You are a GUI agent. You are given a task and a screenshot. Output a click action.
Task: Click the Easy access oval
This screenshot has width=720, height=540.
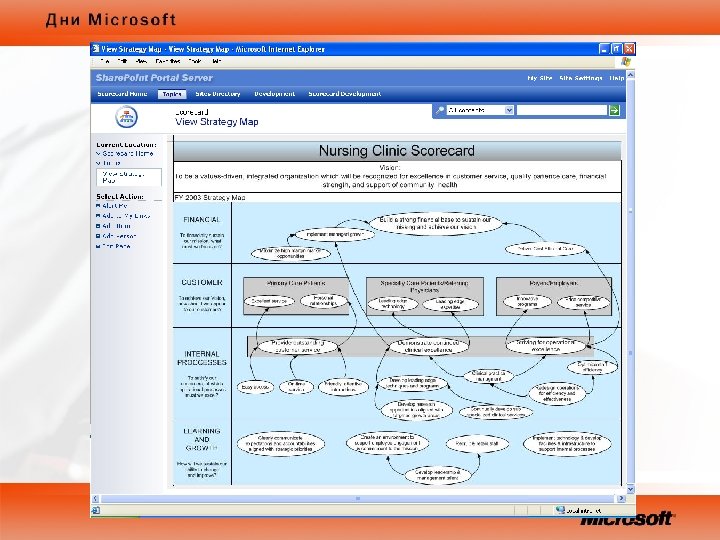pos(255,388)
